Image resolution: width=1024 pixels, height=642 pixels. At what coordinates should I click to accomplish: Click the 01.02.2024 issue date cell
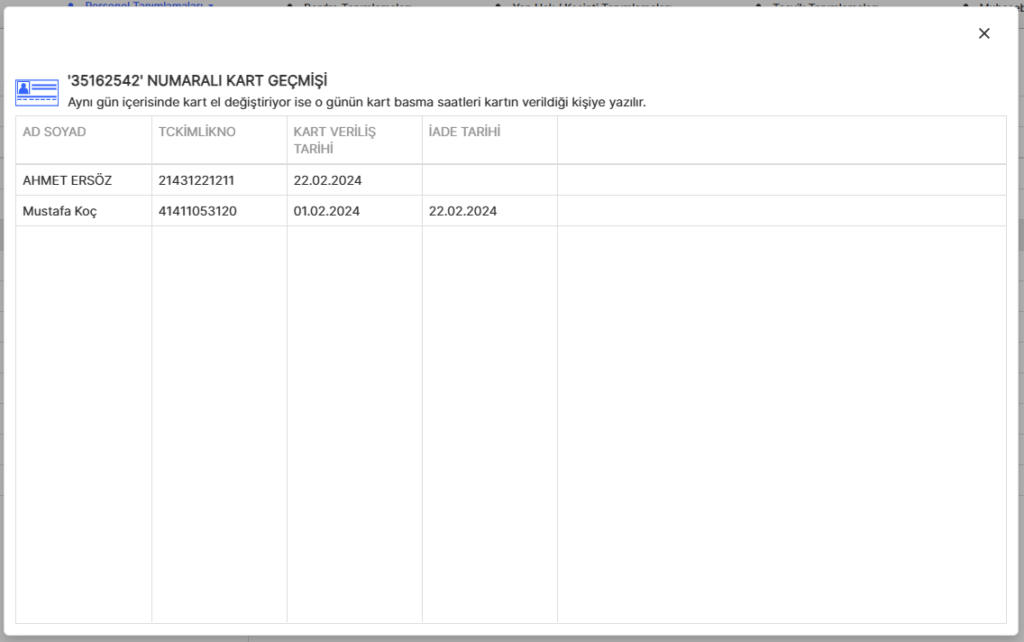pos(327,211)
